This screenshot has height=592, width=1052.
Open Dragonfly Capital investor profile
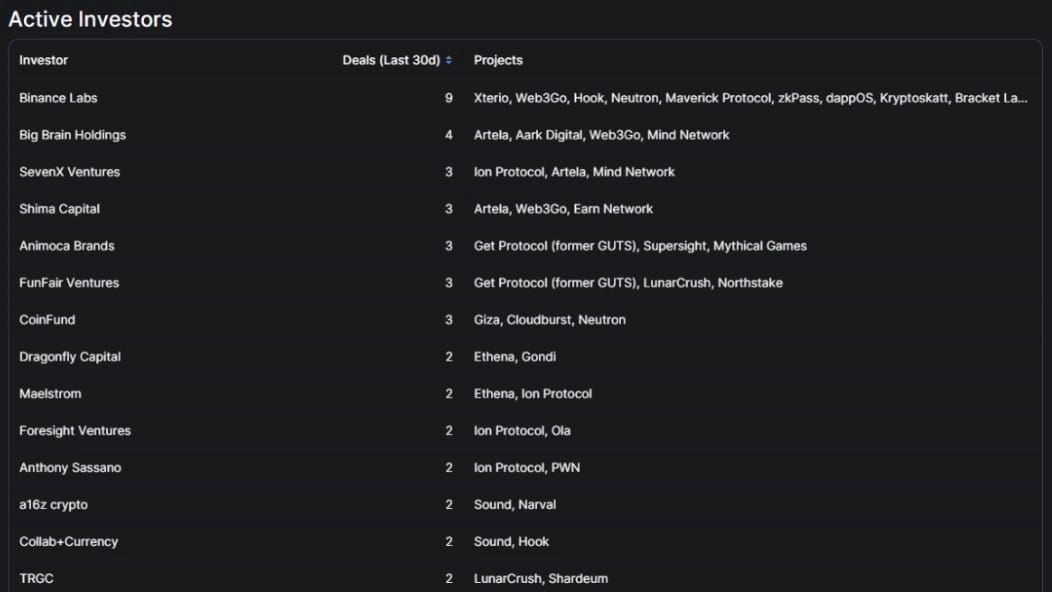[70, 357]
